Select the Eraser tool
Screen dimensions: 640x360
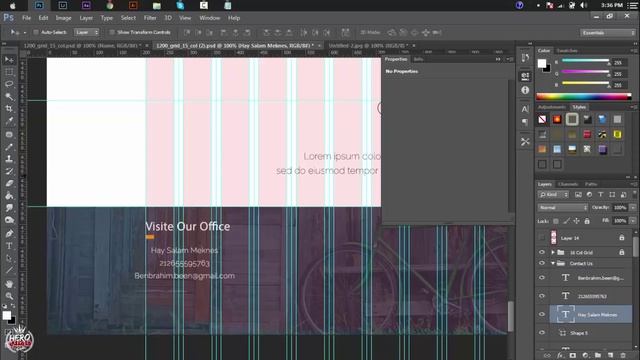9,183
